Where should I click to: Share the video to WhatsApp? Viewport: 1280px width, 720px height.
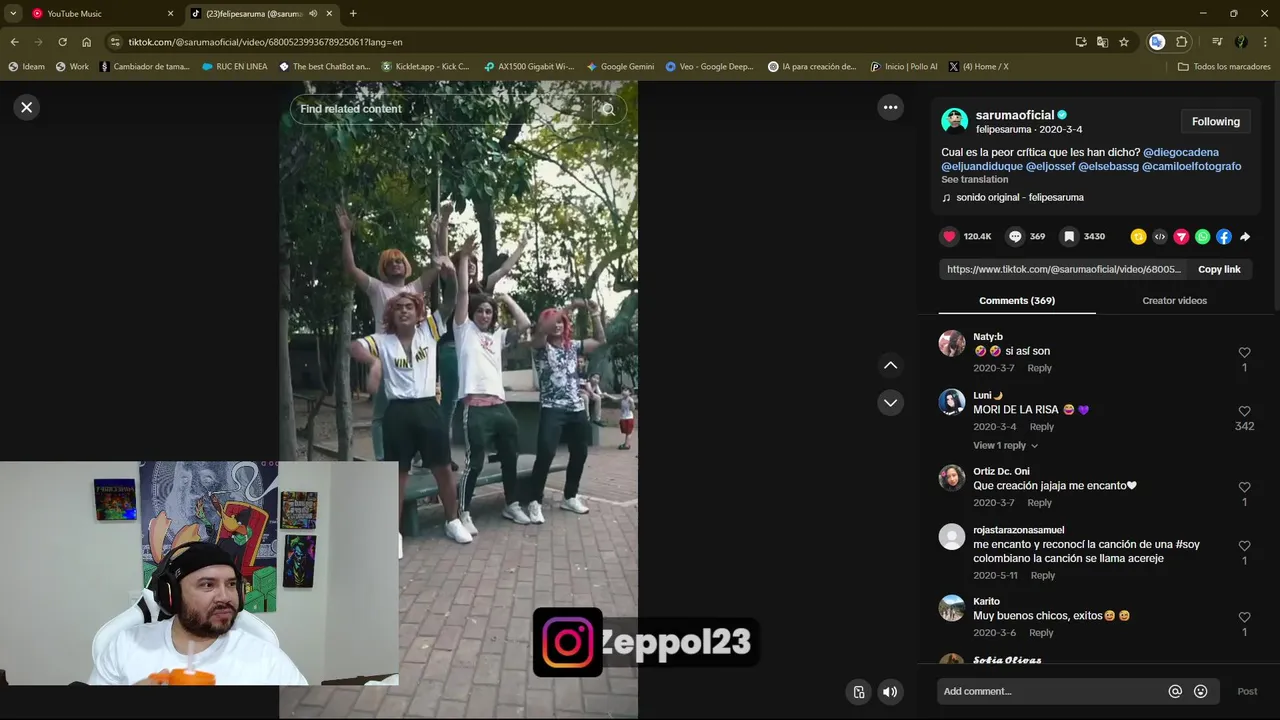point(1202,237)
